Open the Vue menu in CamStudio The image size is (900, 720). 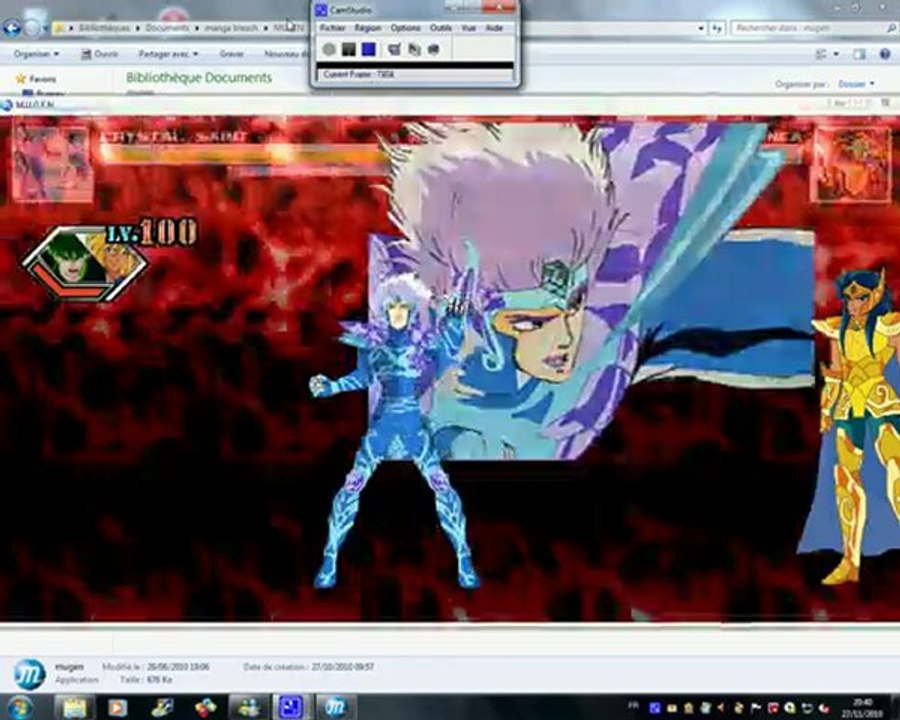coord(468,28)
